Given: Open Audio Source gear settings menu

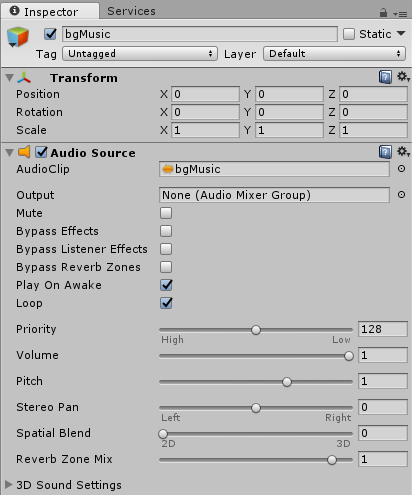Looking at the screenshot, I should [403, 152].
